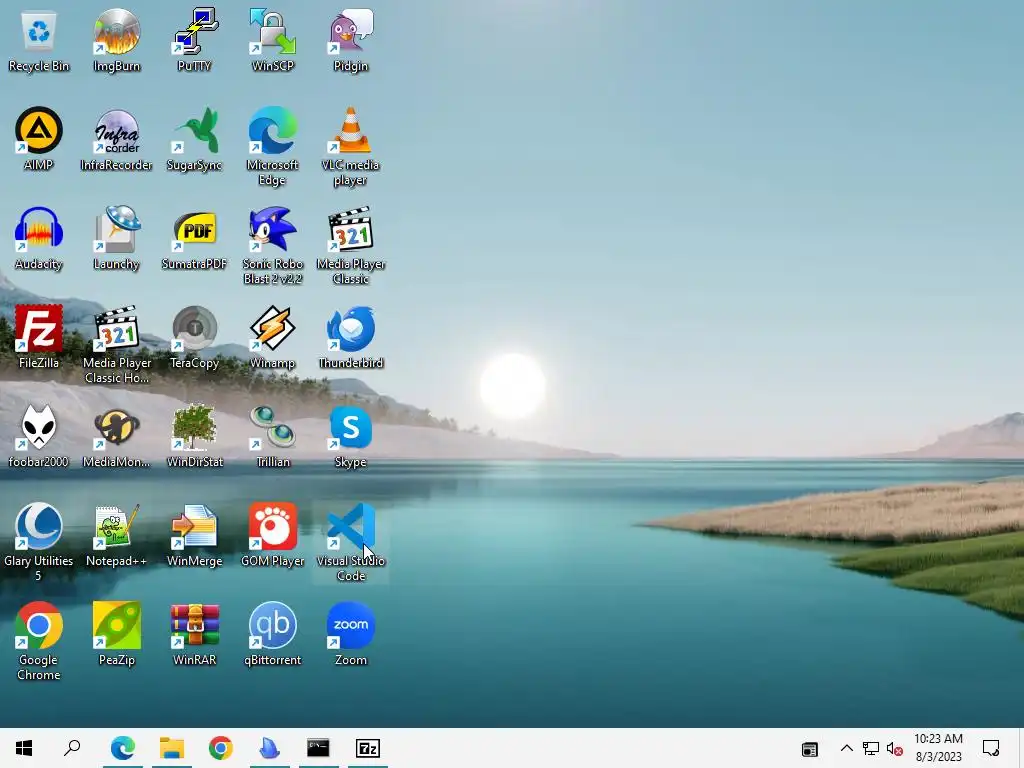Select the Notepad++ shortcut
The image size is (1024, 768).
[116, 535]
